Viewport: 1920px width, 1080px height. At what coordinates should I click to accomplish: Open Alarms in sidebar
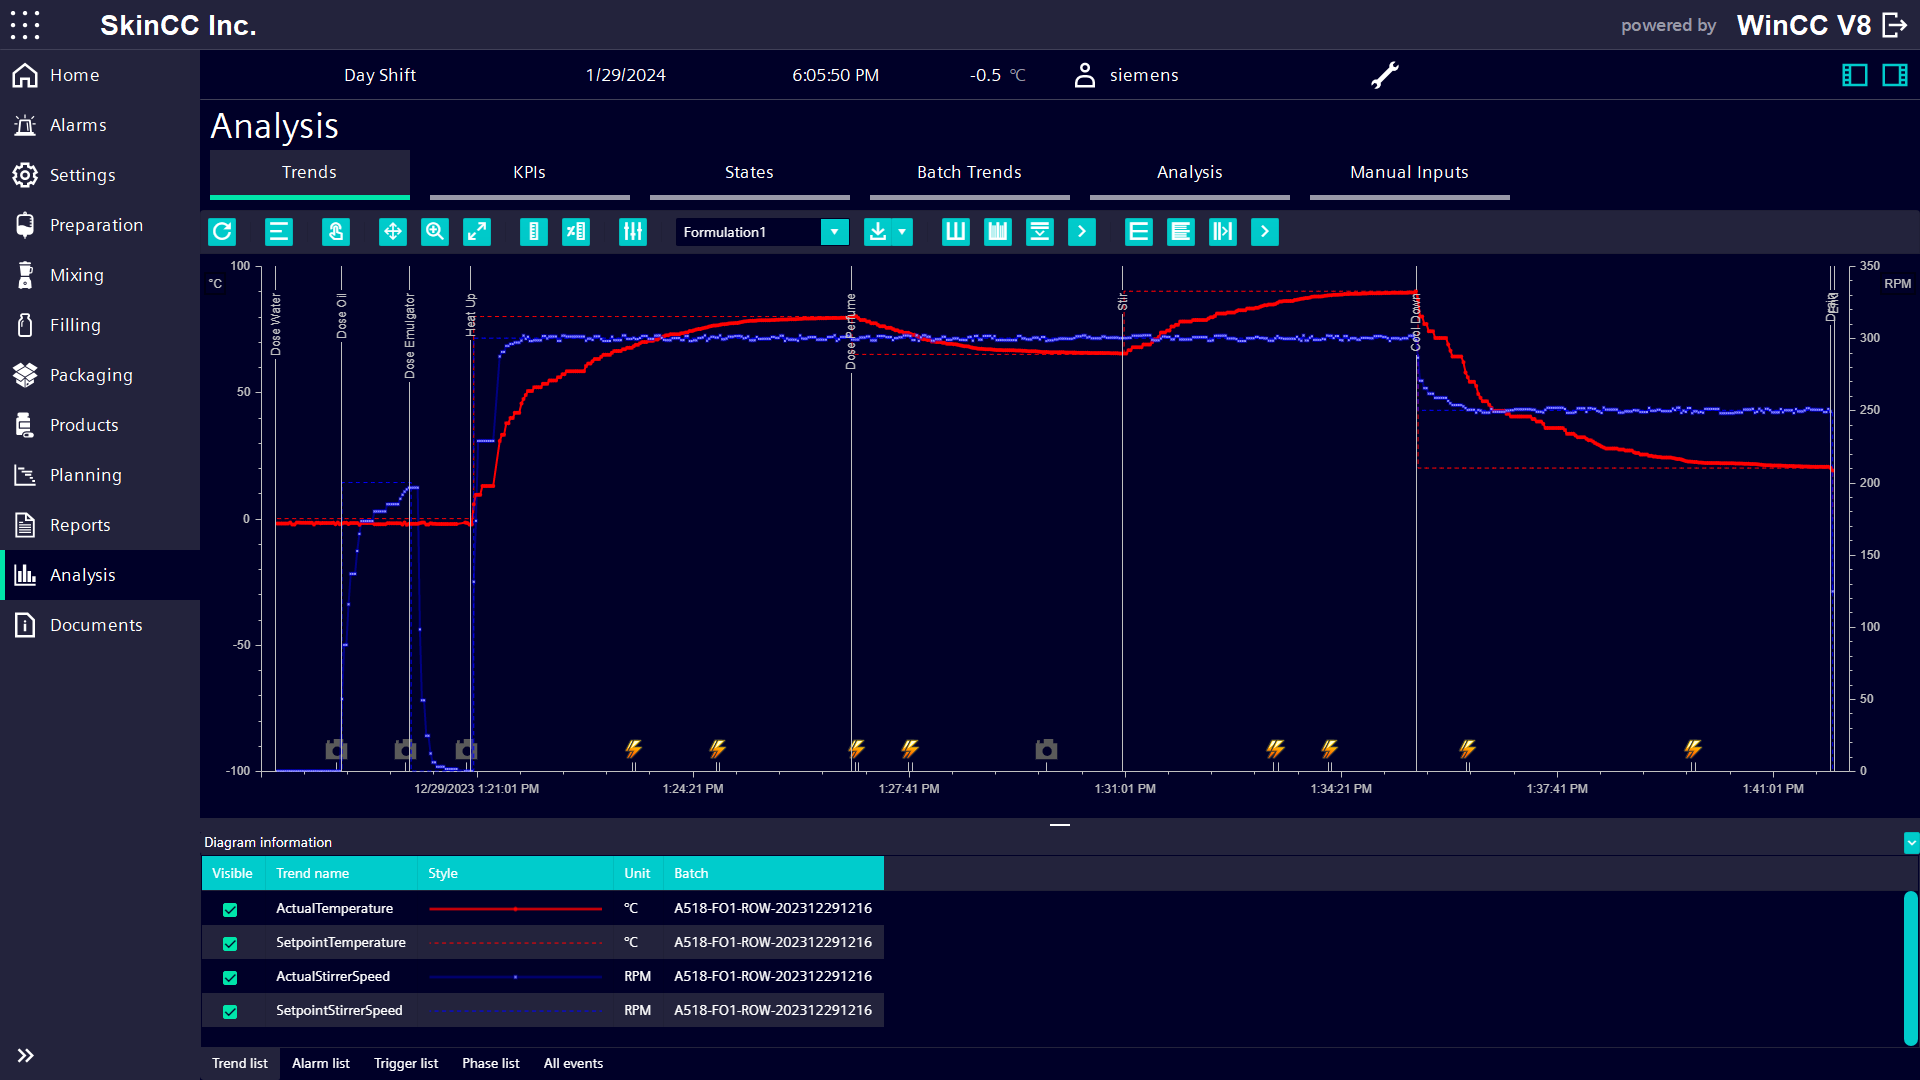pos(100,125)
